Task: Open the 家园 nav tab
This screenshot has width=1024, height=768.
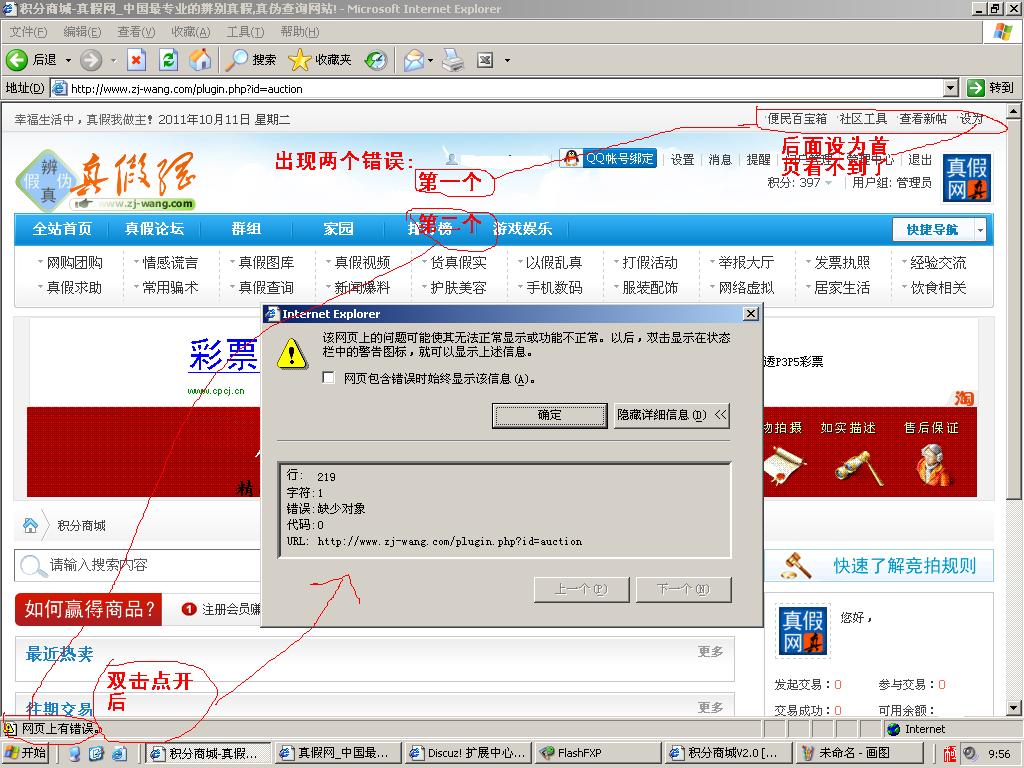Action: click(x=338, y=229)
